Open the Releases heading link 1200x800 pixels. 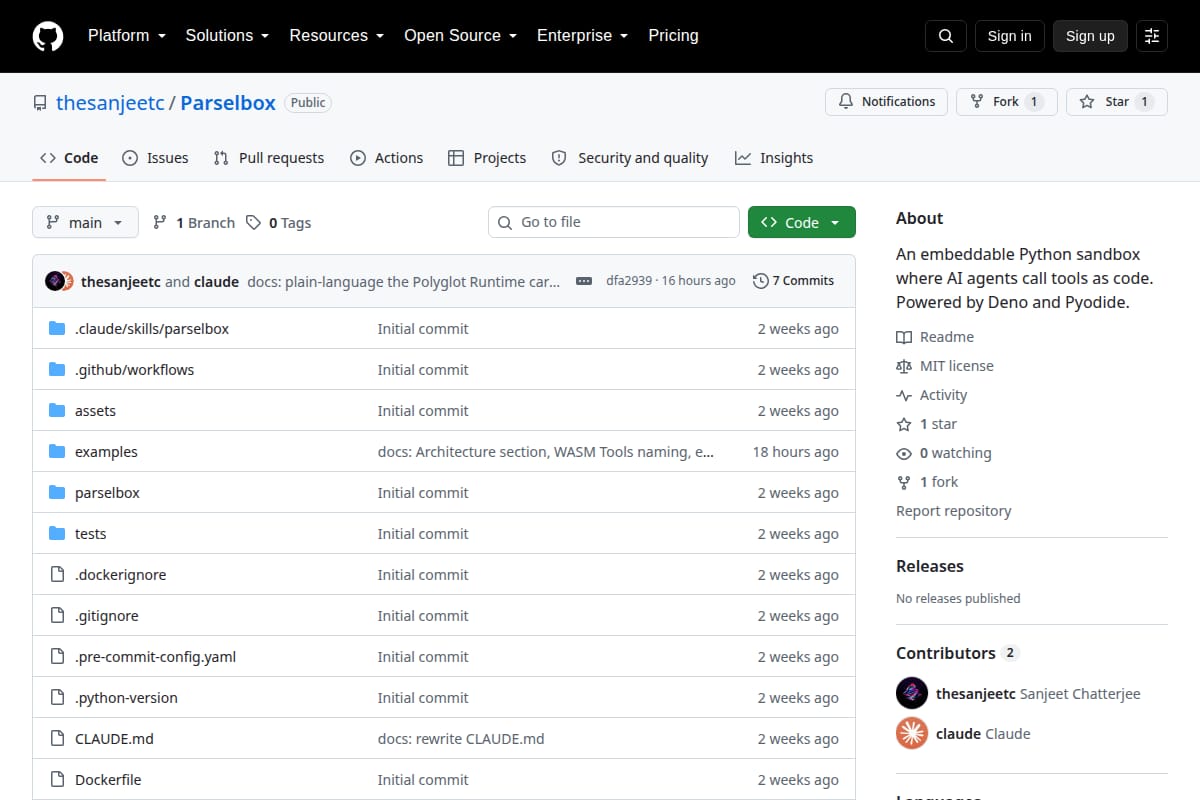tap(930, 566)
